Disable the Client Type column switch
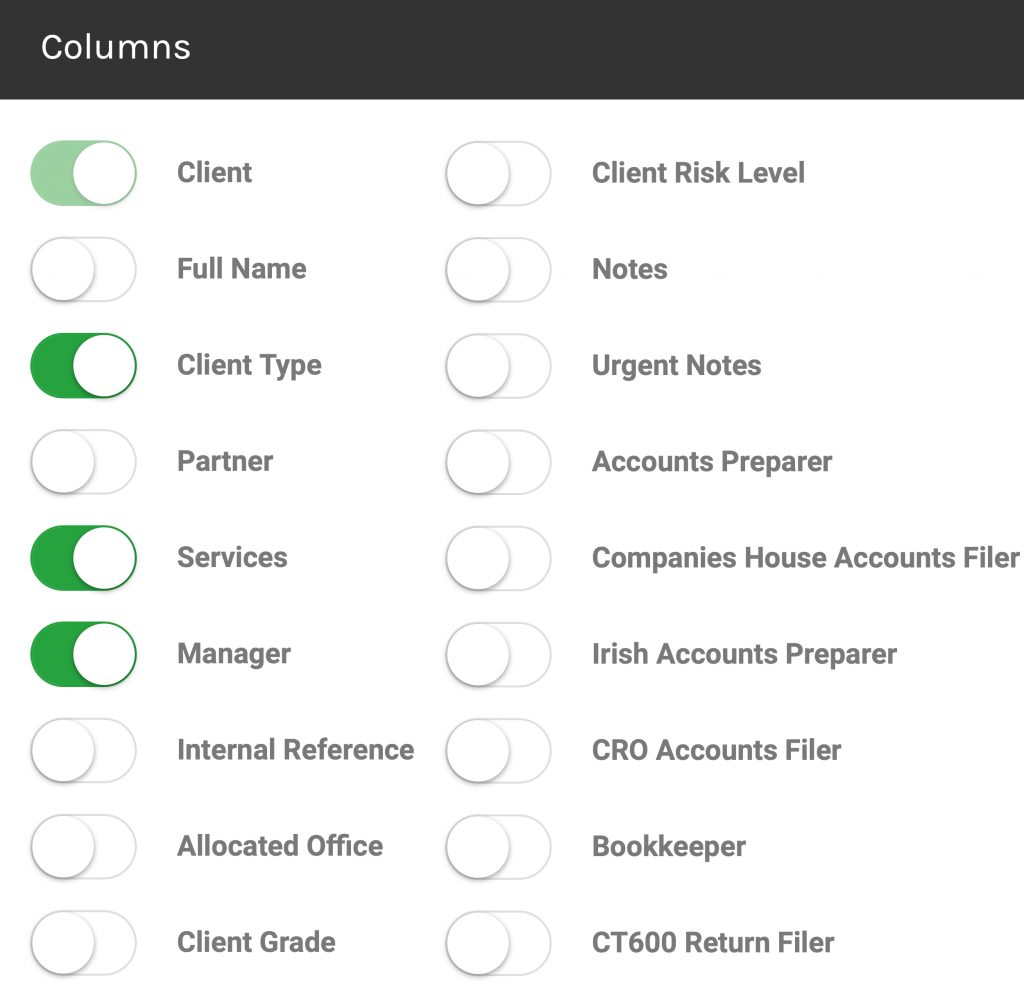 click(84, 365)
